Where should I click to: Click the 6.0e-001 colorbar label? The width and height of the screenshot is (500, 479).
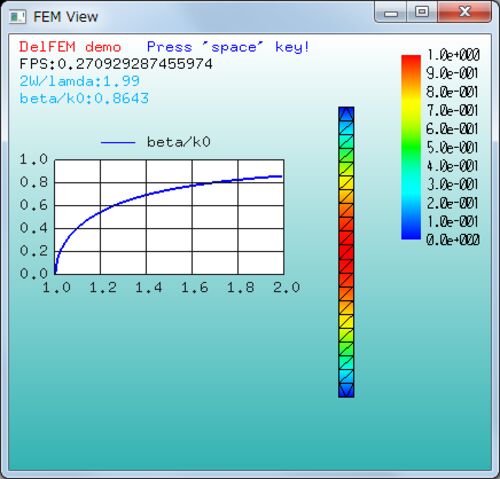pos(452,129)
